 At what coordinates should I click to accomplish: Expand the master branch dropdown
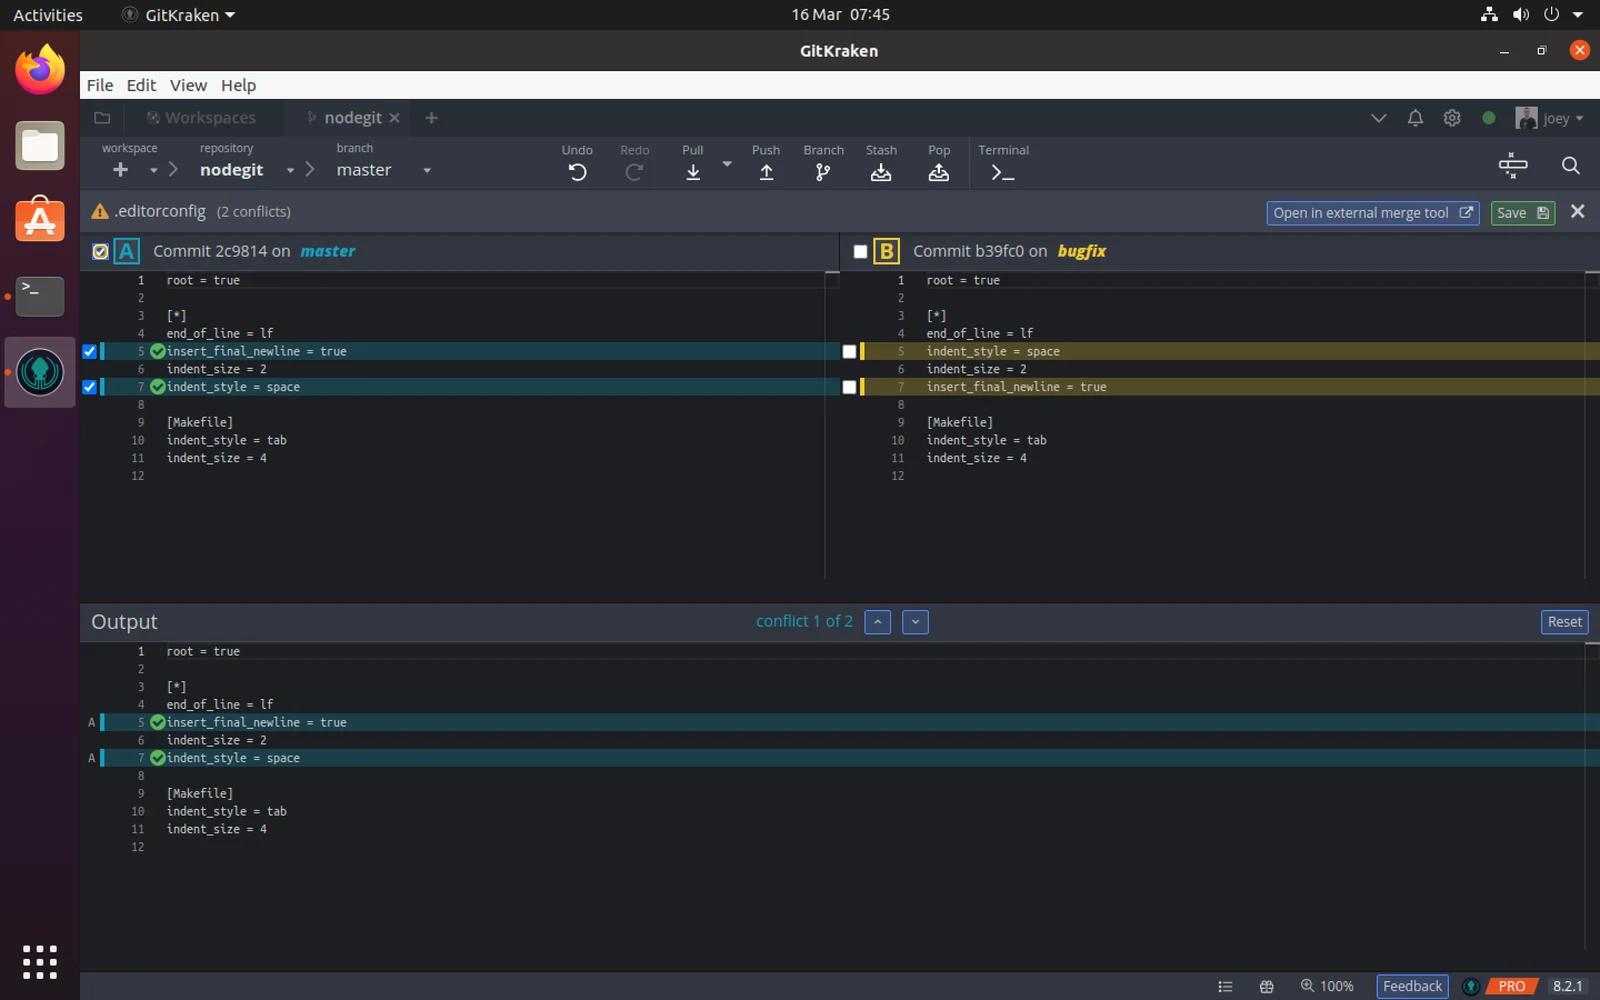427,171
